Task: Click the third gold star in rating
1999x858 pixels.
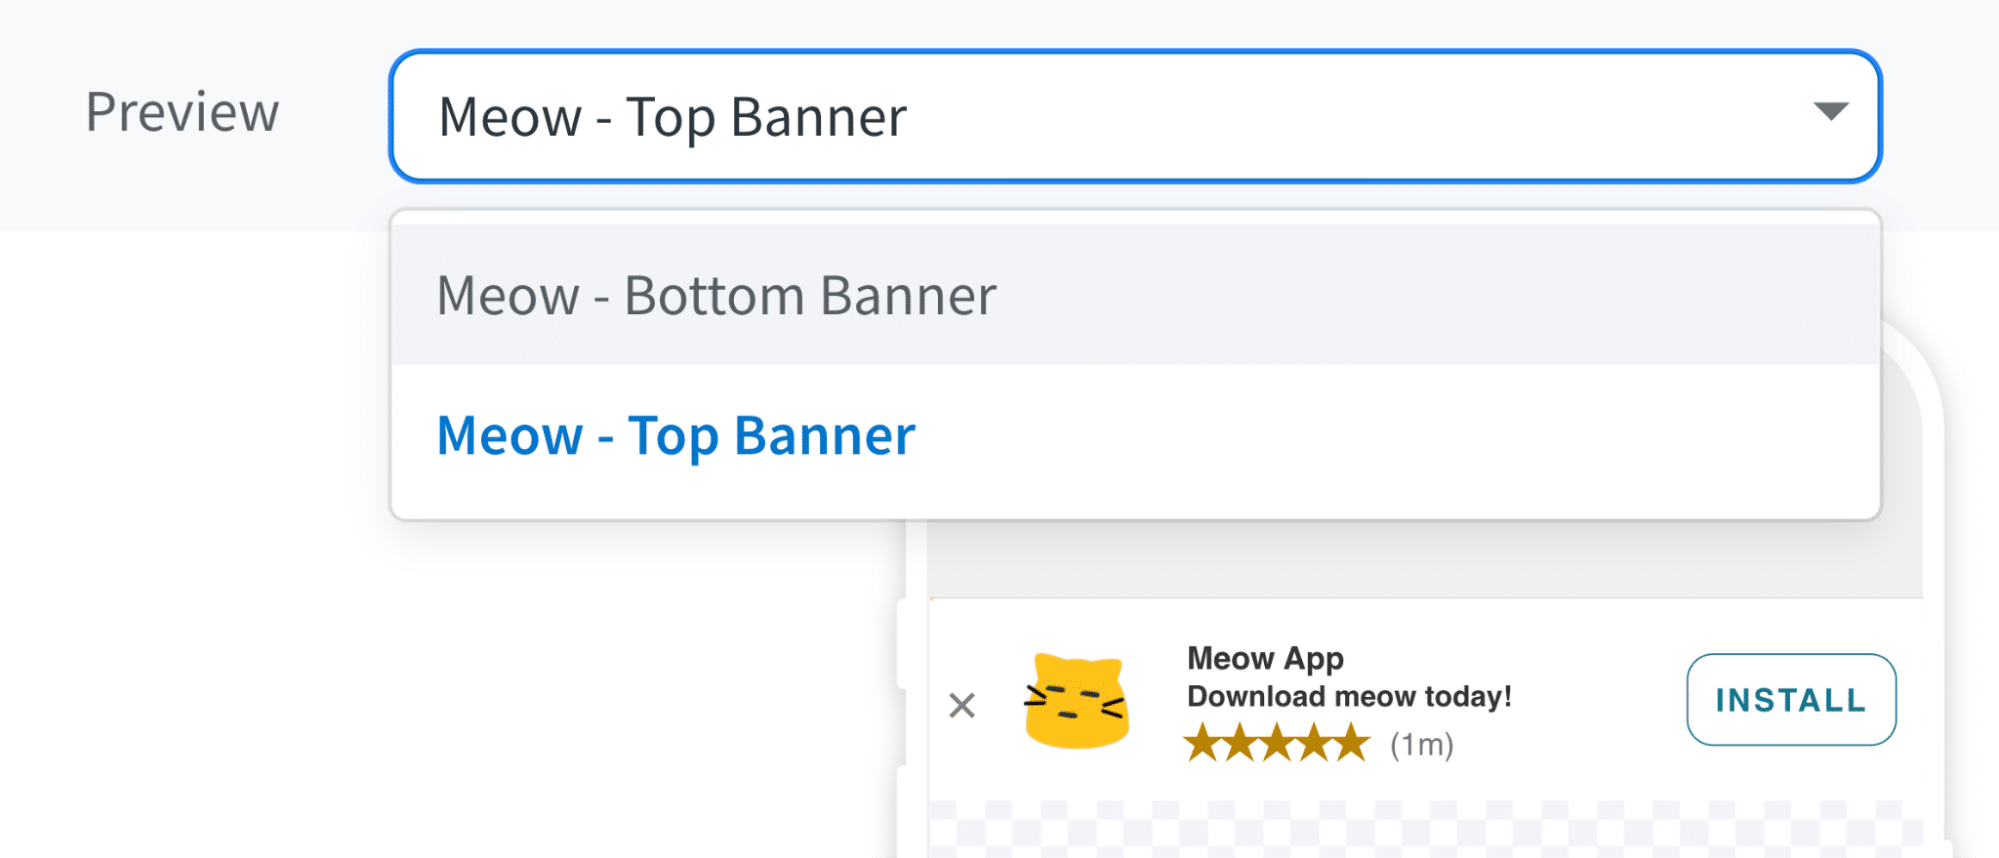Action: (x=1277, y=744)
